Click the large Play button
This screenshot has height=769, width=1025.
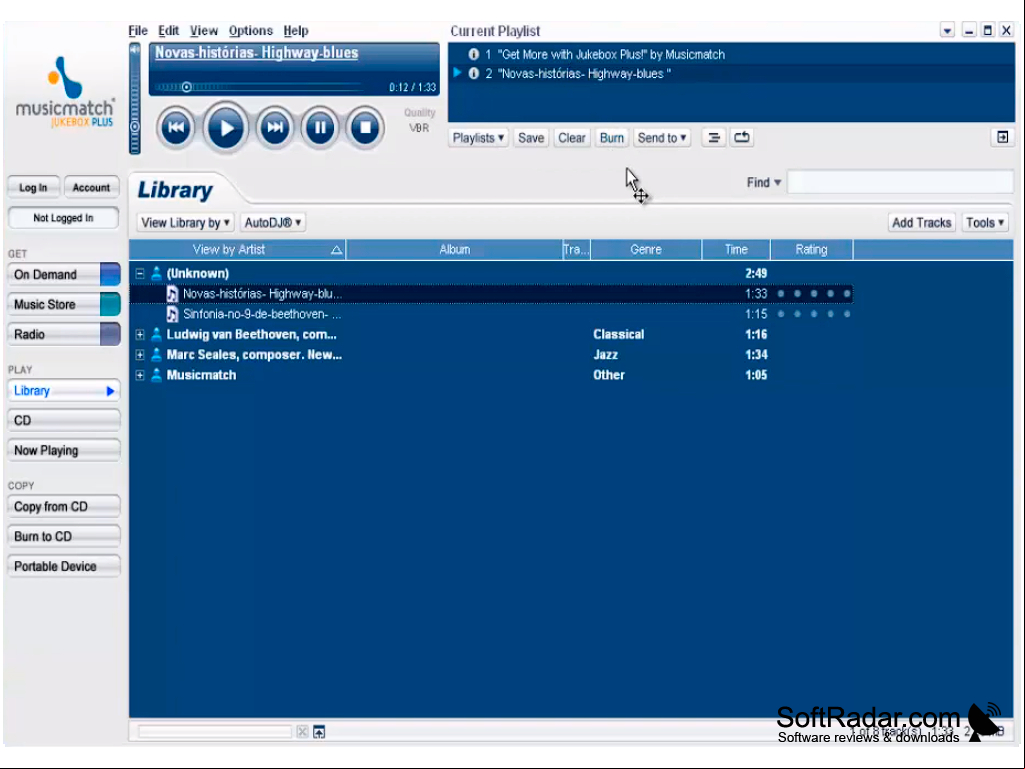click(226, 128)
